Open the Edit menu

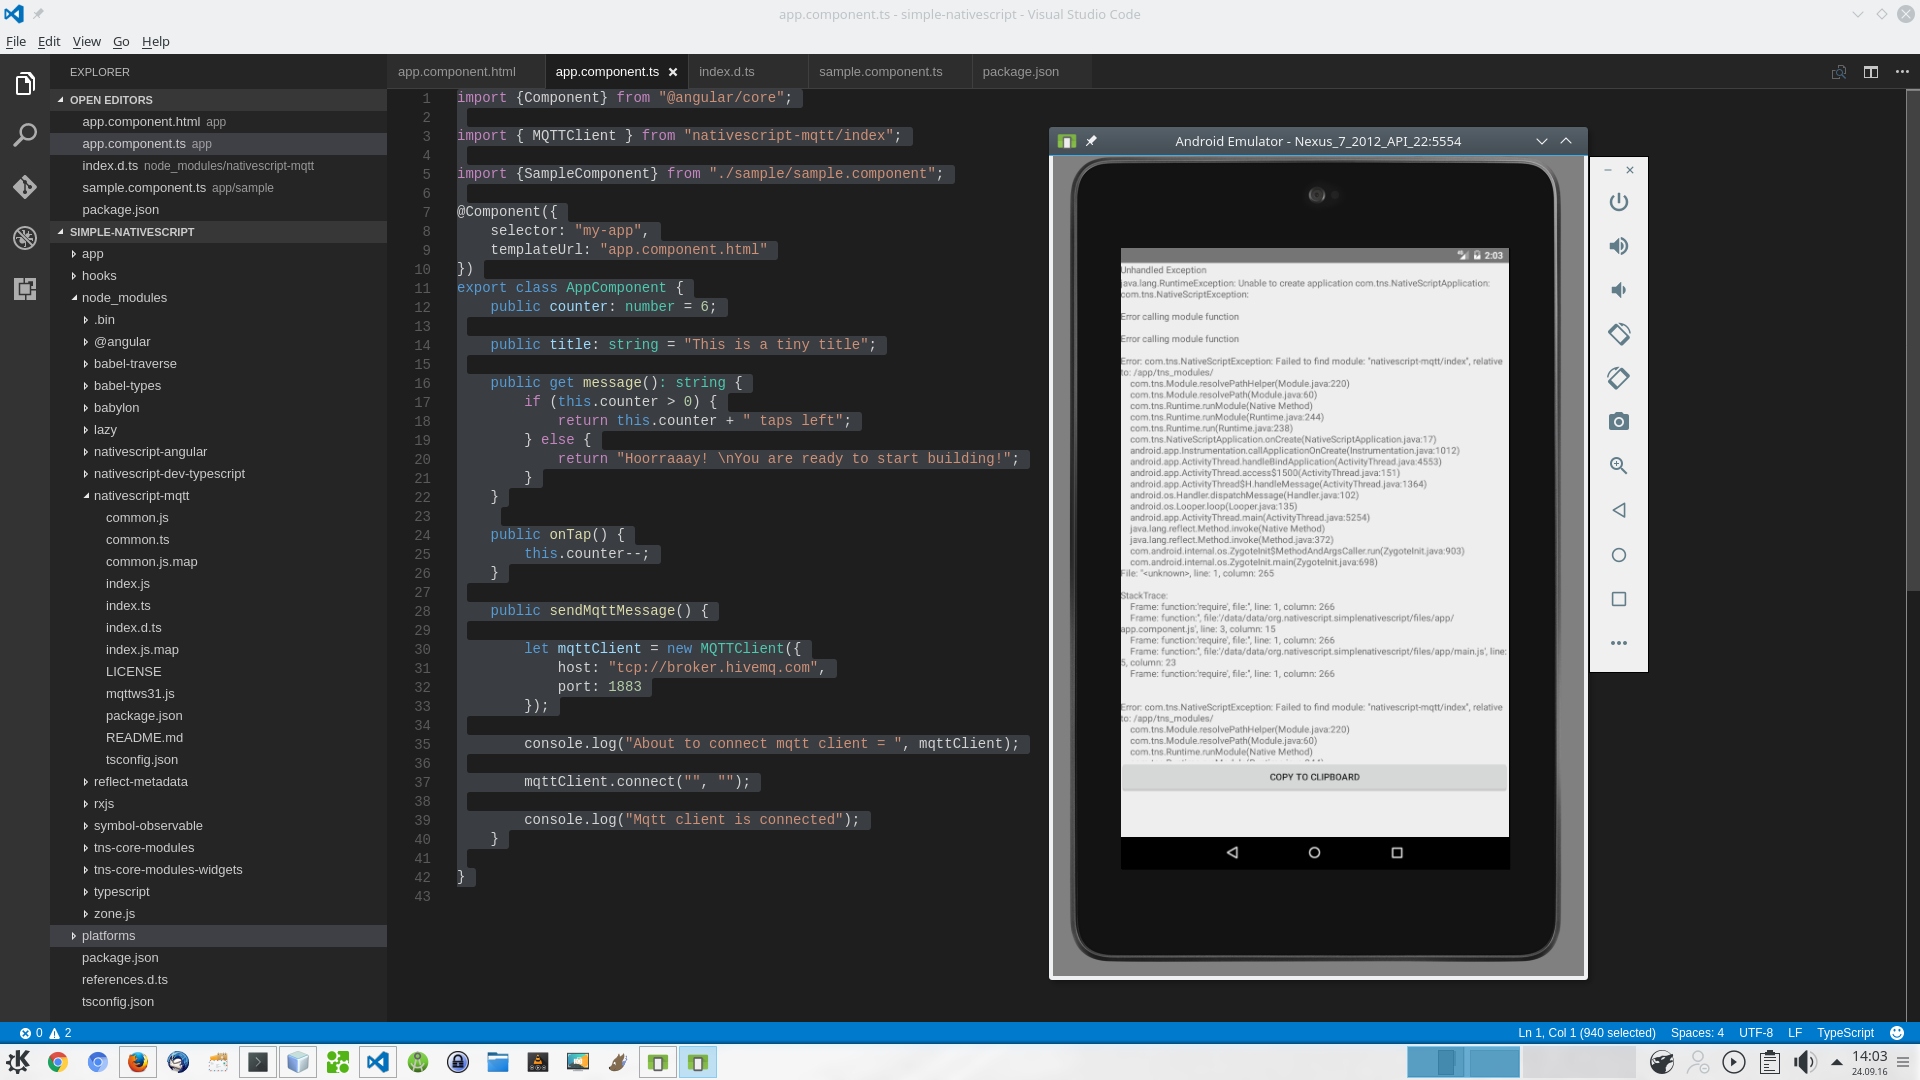49,41
